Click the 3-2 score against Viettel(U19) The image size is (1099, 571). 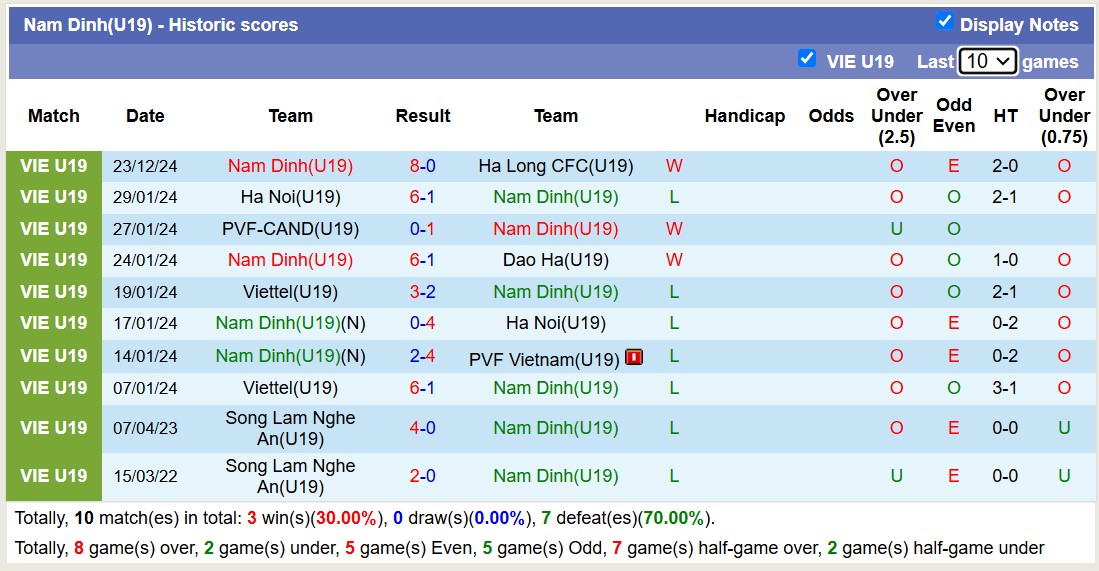coord(422,292)
